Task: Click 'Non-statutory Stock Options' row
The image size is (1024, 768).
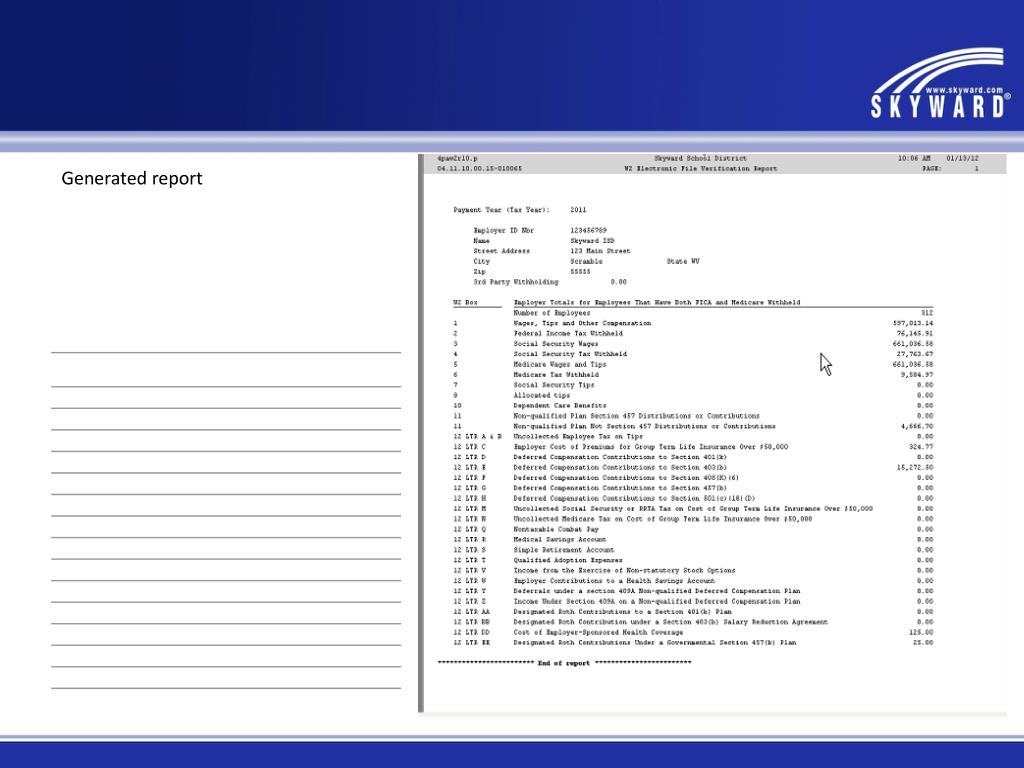Action: click(x=693, y=571)
